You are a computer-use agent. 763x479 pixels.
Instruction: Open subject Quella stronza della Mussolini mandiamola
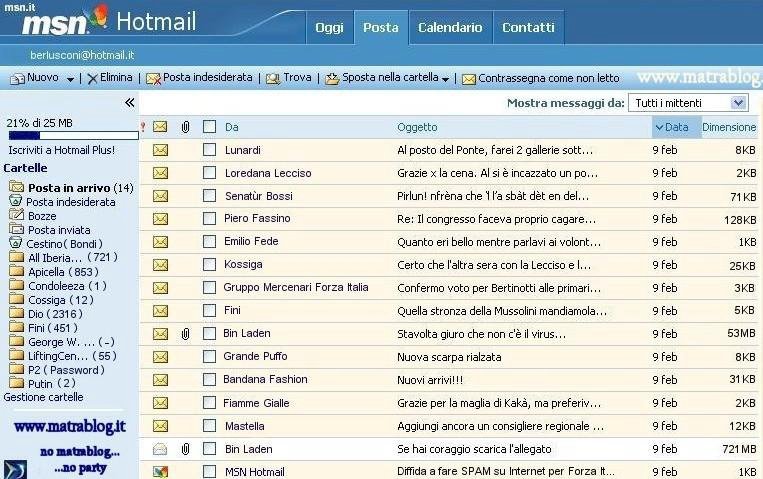[x=502, y=311]
